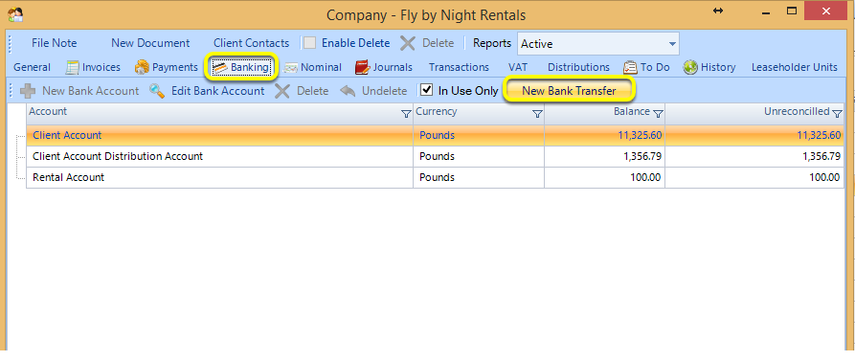855x361 pixels.
Task: Click the Account column header
Action: [220, 113]
